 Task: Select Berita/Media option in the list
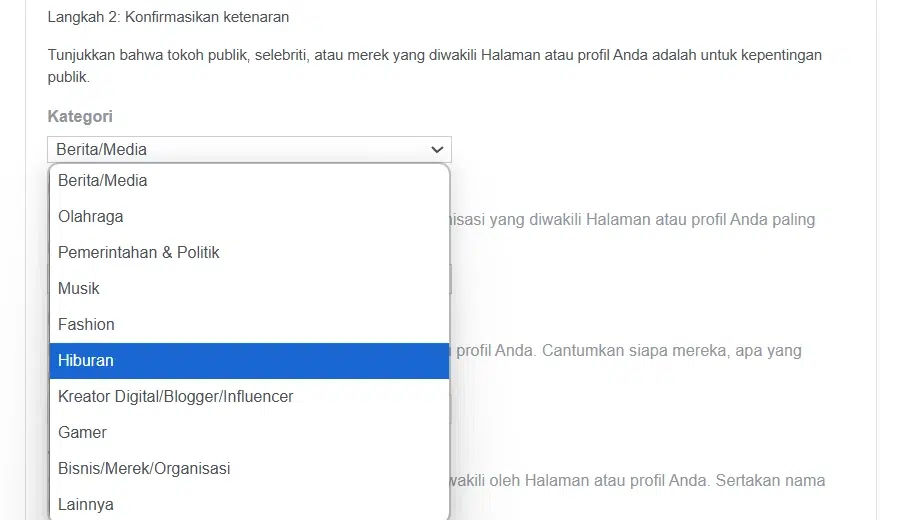coord(249,181)
